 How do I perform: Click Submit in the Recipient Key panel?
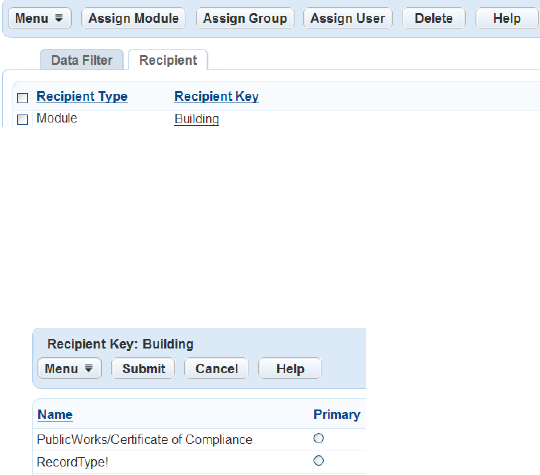click(144, 368)
